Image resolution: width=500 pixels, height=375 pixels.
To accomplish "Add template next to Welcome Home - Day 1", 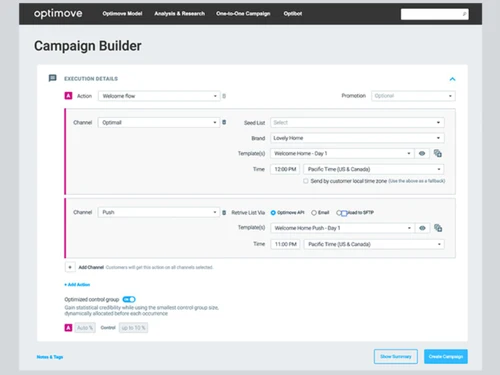I will coord(438,153).
